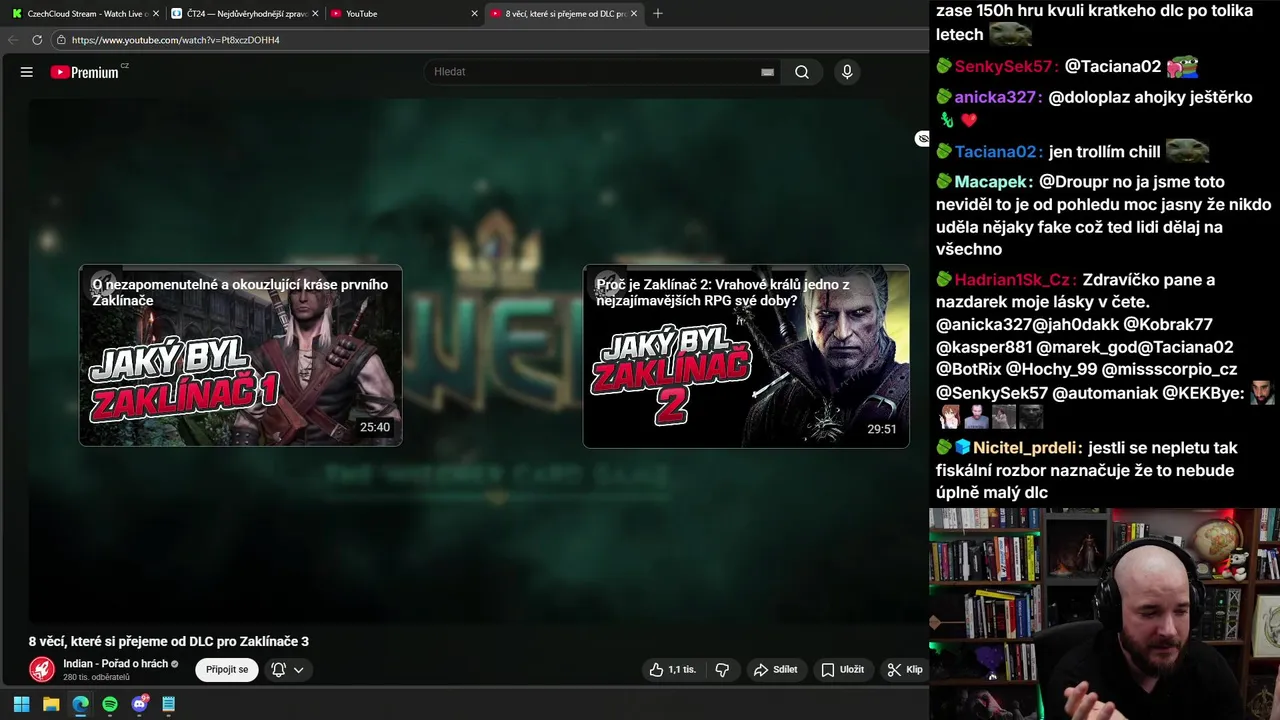The image size is (1280, 720).
Task: Open Spotify from the taskbar
Action: point(110,704)
